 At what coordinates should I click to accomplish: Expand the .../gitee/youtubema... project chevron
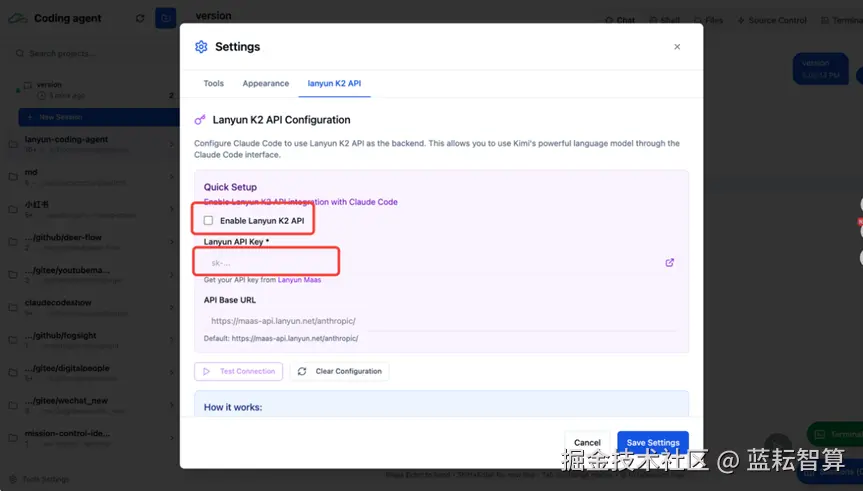[171, 274]
